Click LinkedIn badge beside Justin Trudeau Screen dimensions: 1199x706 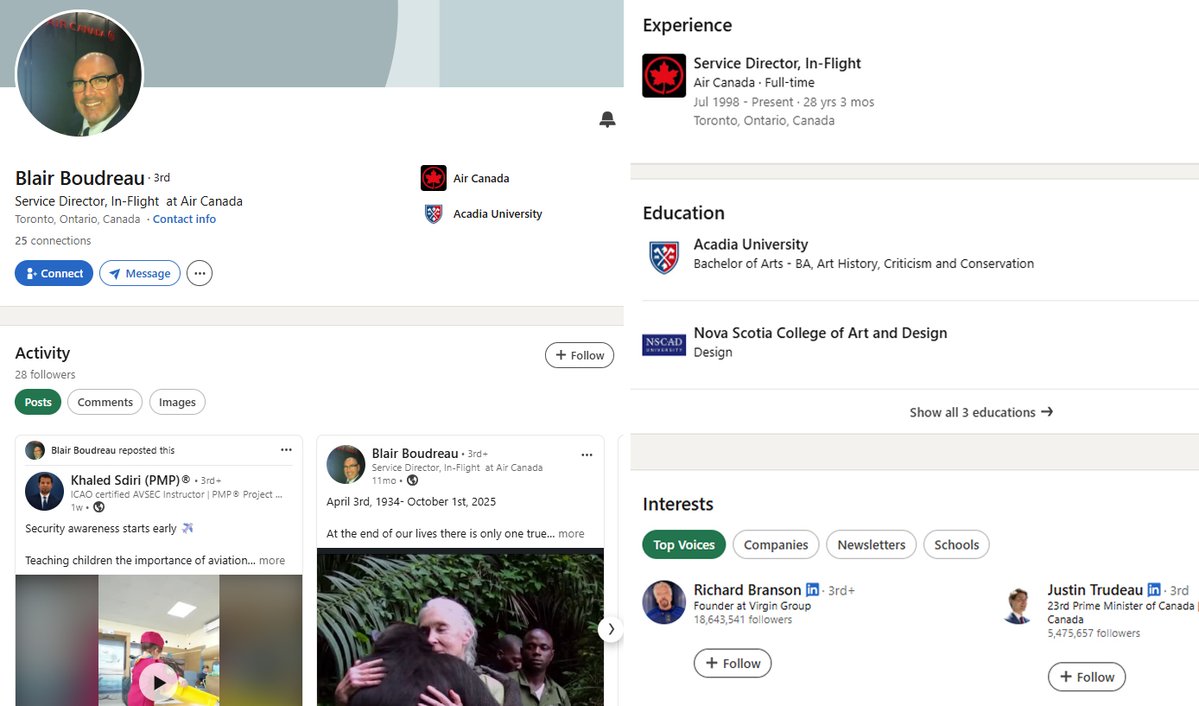1154,590
